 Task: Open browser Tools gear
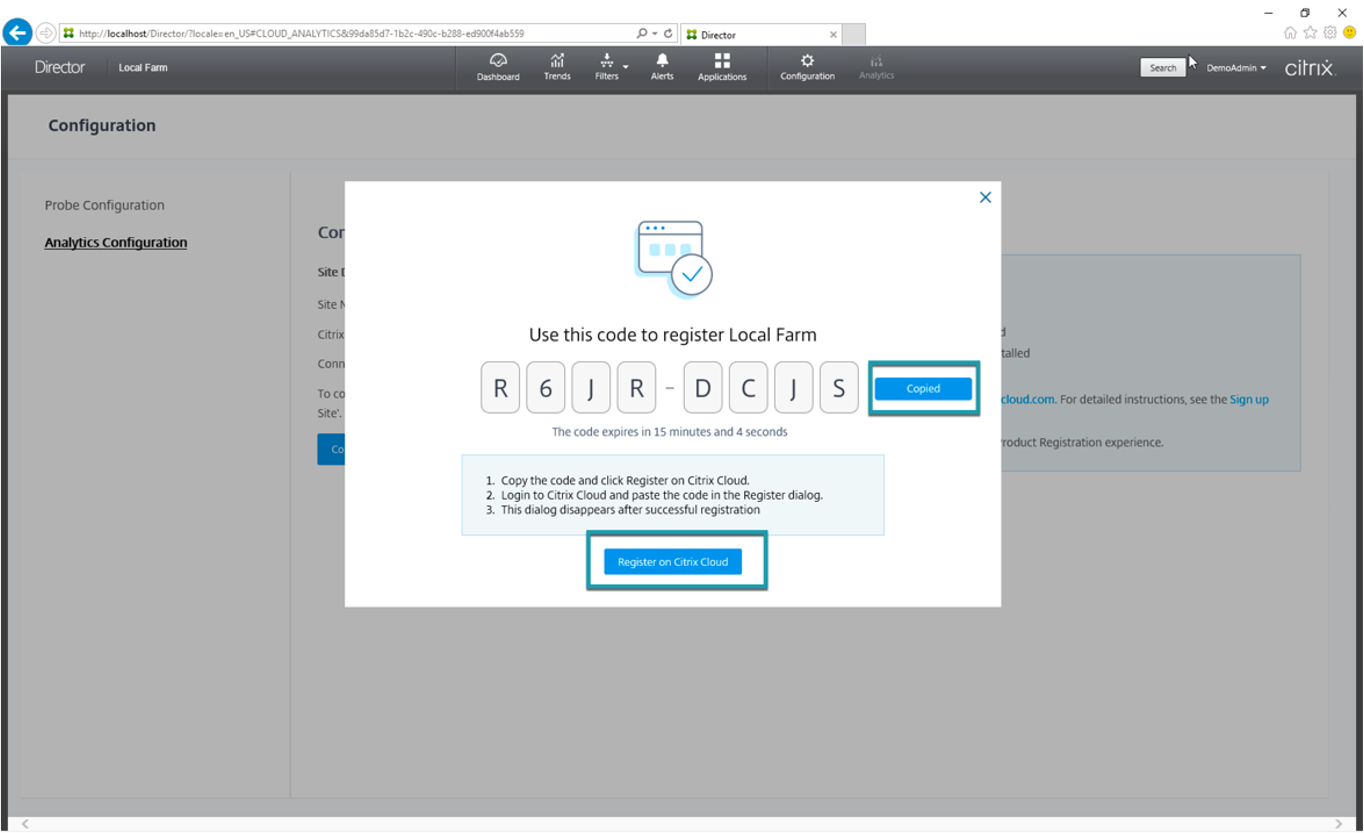click(1330, 33)
